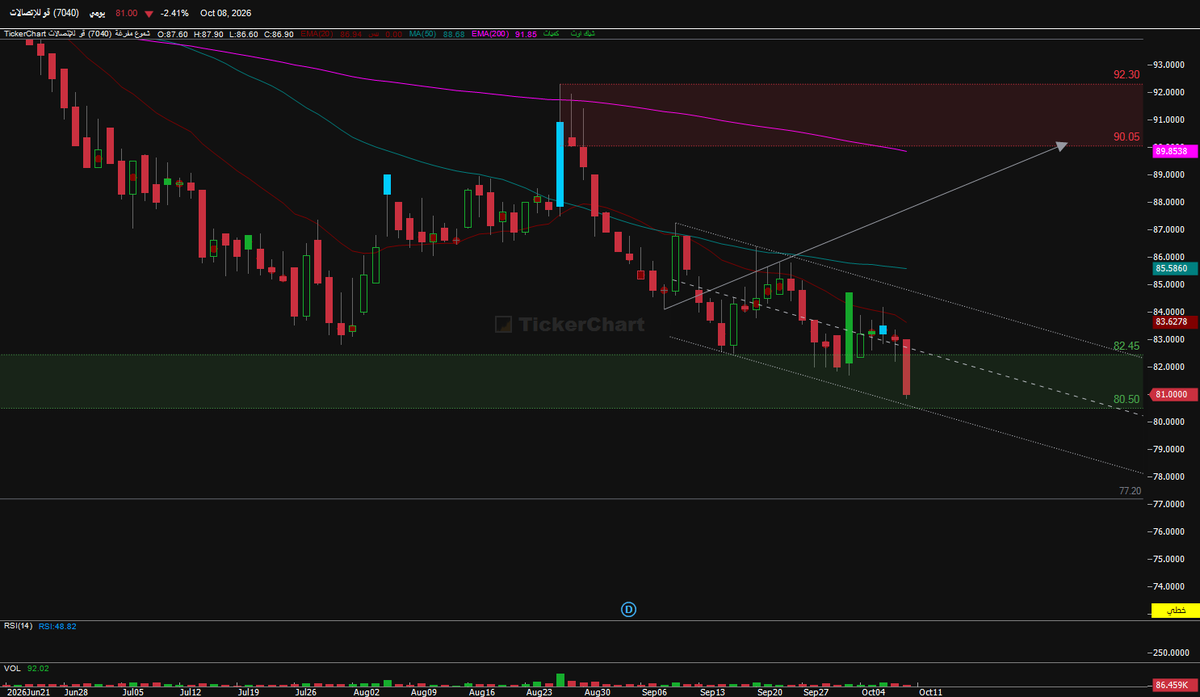Click the 77.20 horizontal line label
The height and width of the screenshot is (697, 1200).
tap(1129, 491)
